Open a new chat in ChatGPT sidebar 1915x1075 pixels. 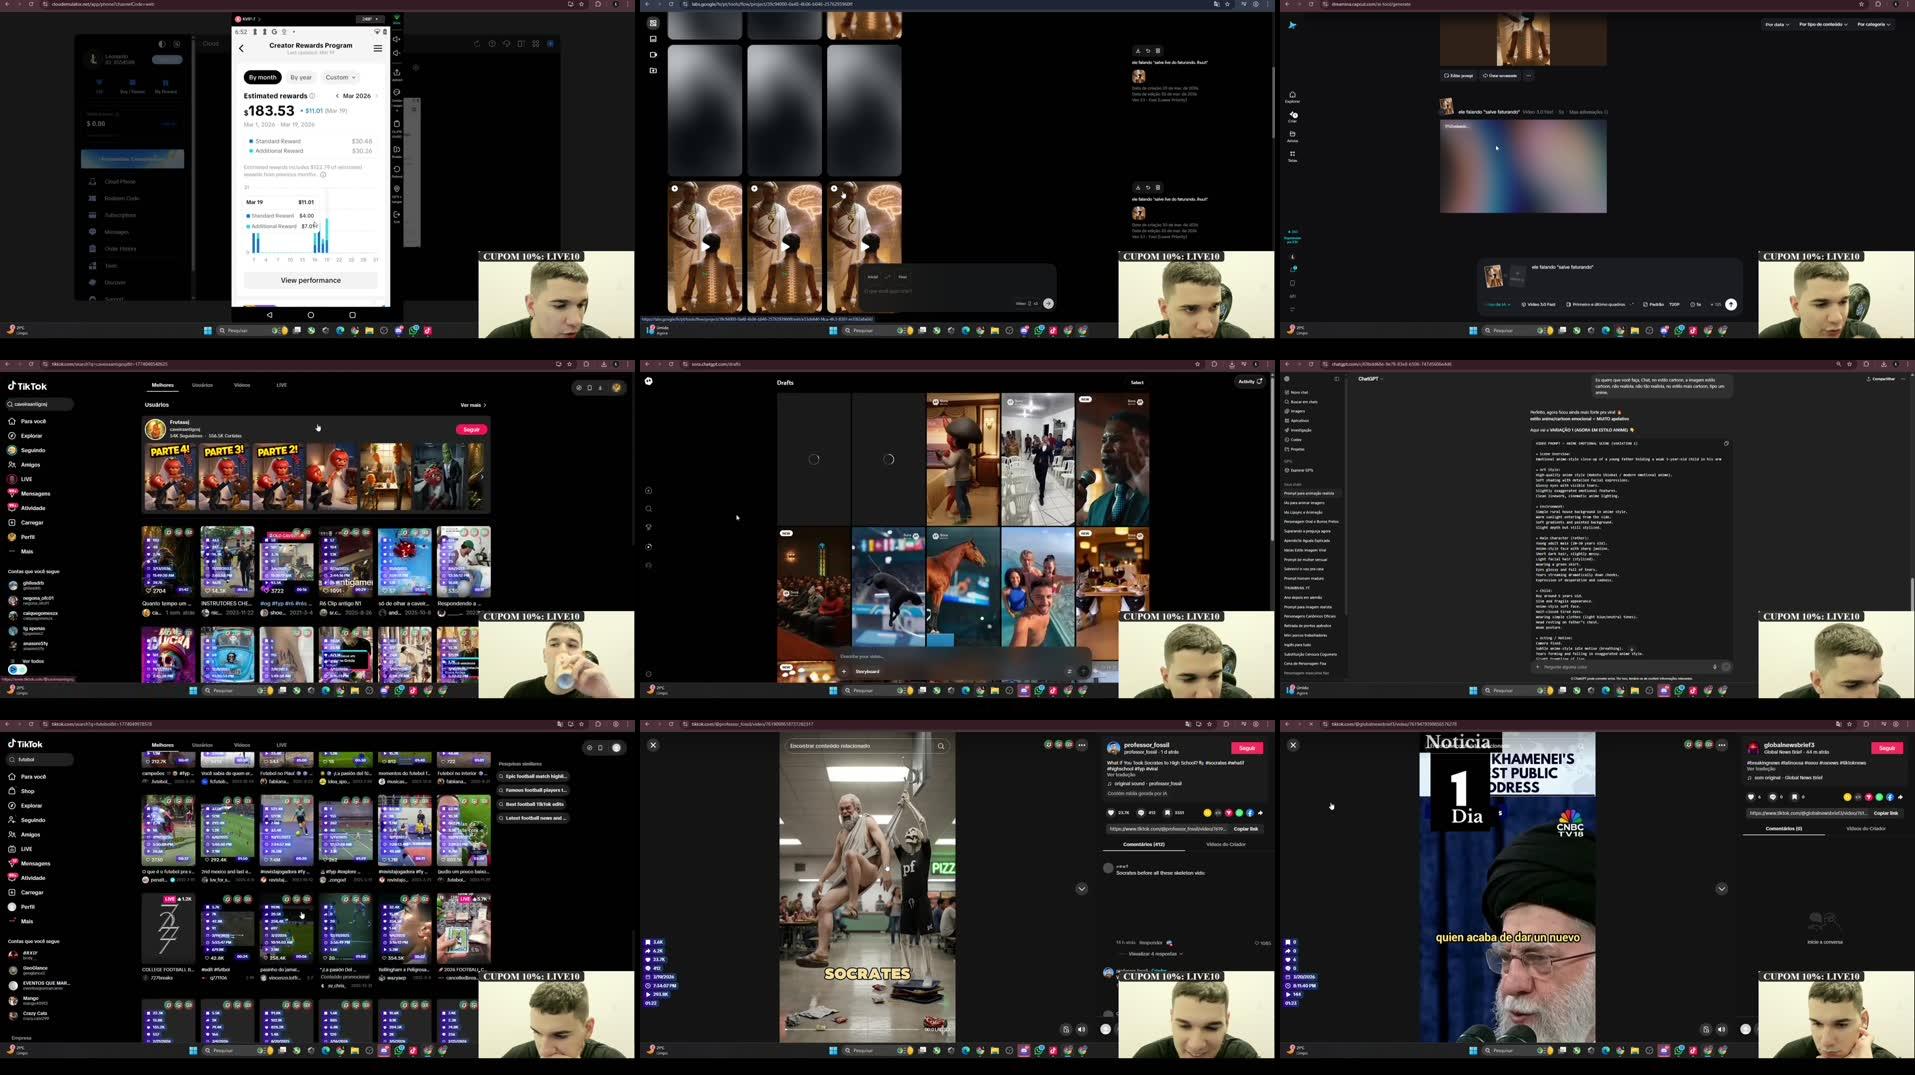pos(1299,390)
